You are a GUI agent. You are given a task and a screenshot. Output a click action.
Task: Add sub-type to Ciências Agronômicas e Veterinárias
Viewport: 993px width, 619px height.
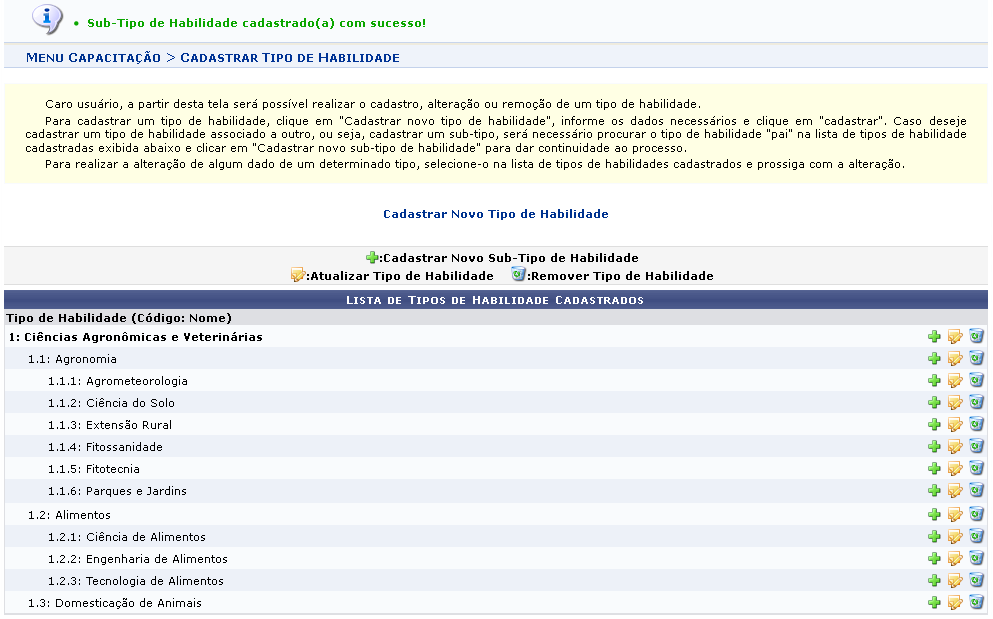(x=934, y=337)
